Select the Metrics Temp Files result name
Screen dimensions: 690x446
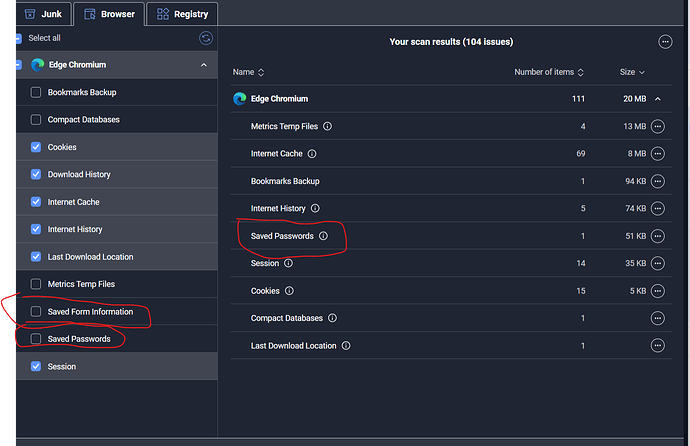284,126
